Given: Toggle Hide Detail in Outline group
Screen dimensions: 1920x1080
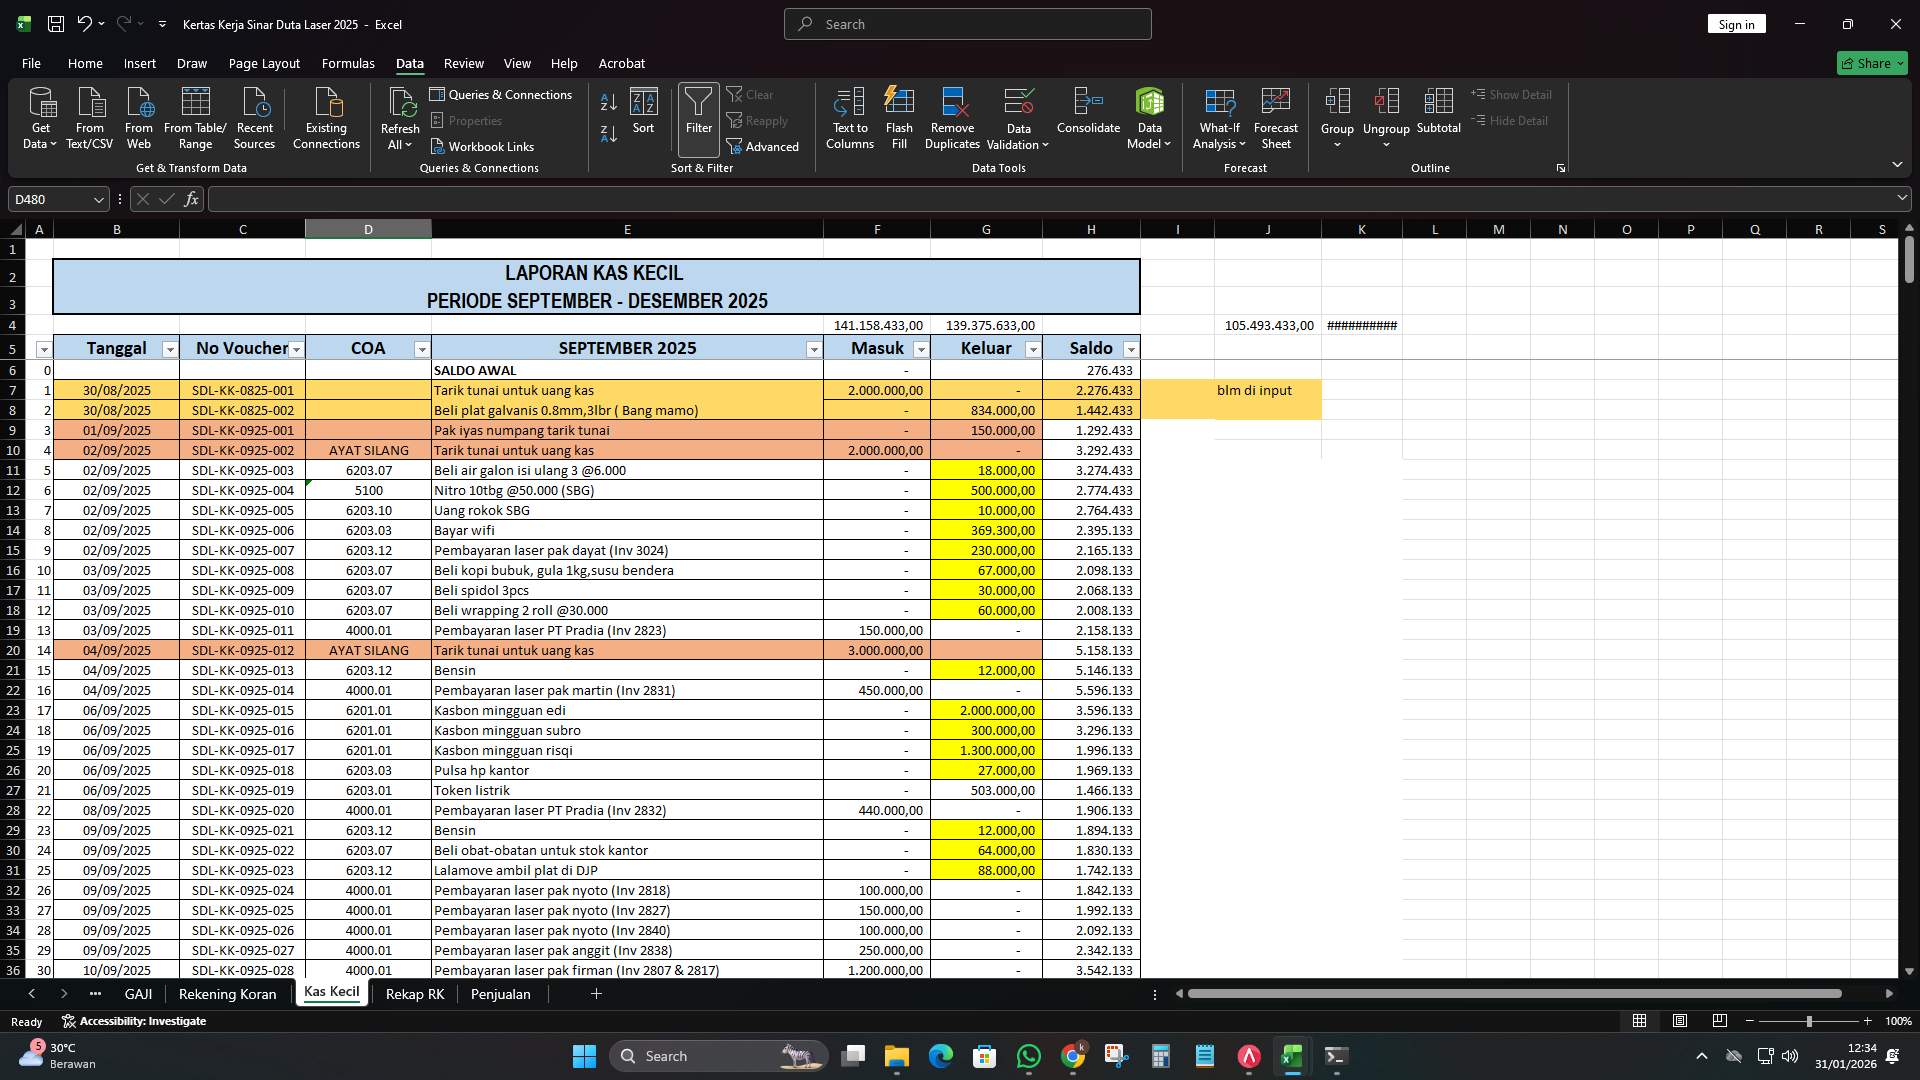Looking at the screenshot, I should 1513,120.
